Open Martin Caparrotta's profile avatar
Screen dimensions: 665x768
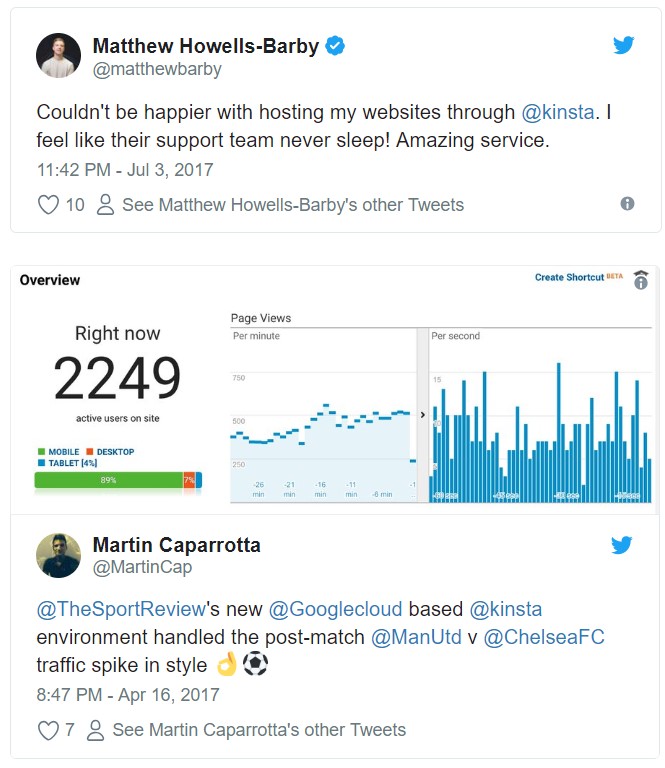[58, 555]
